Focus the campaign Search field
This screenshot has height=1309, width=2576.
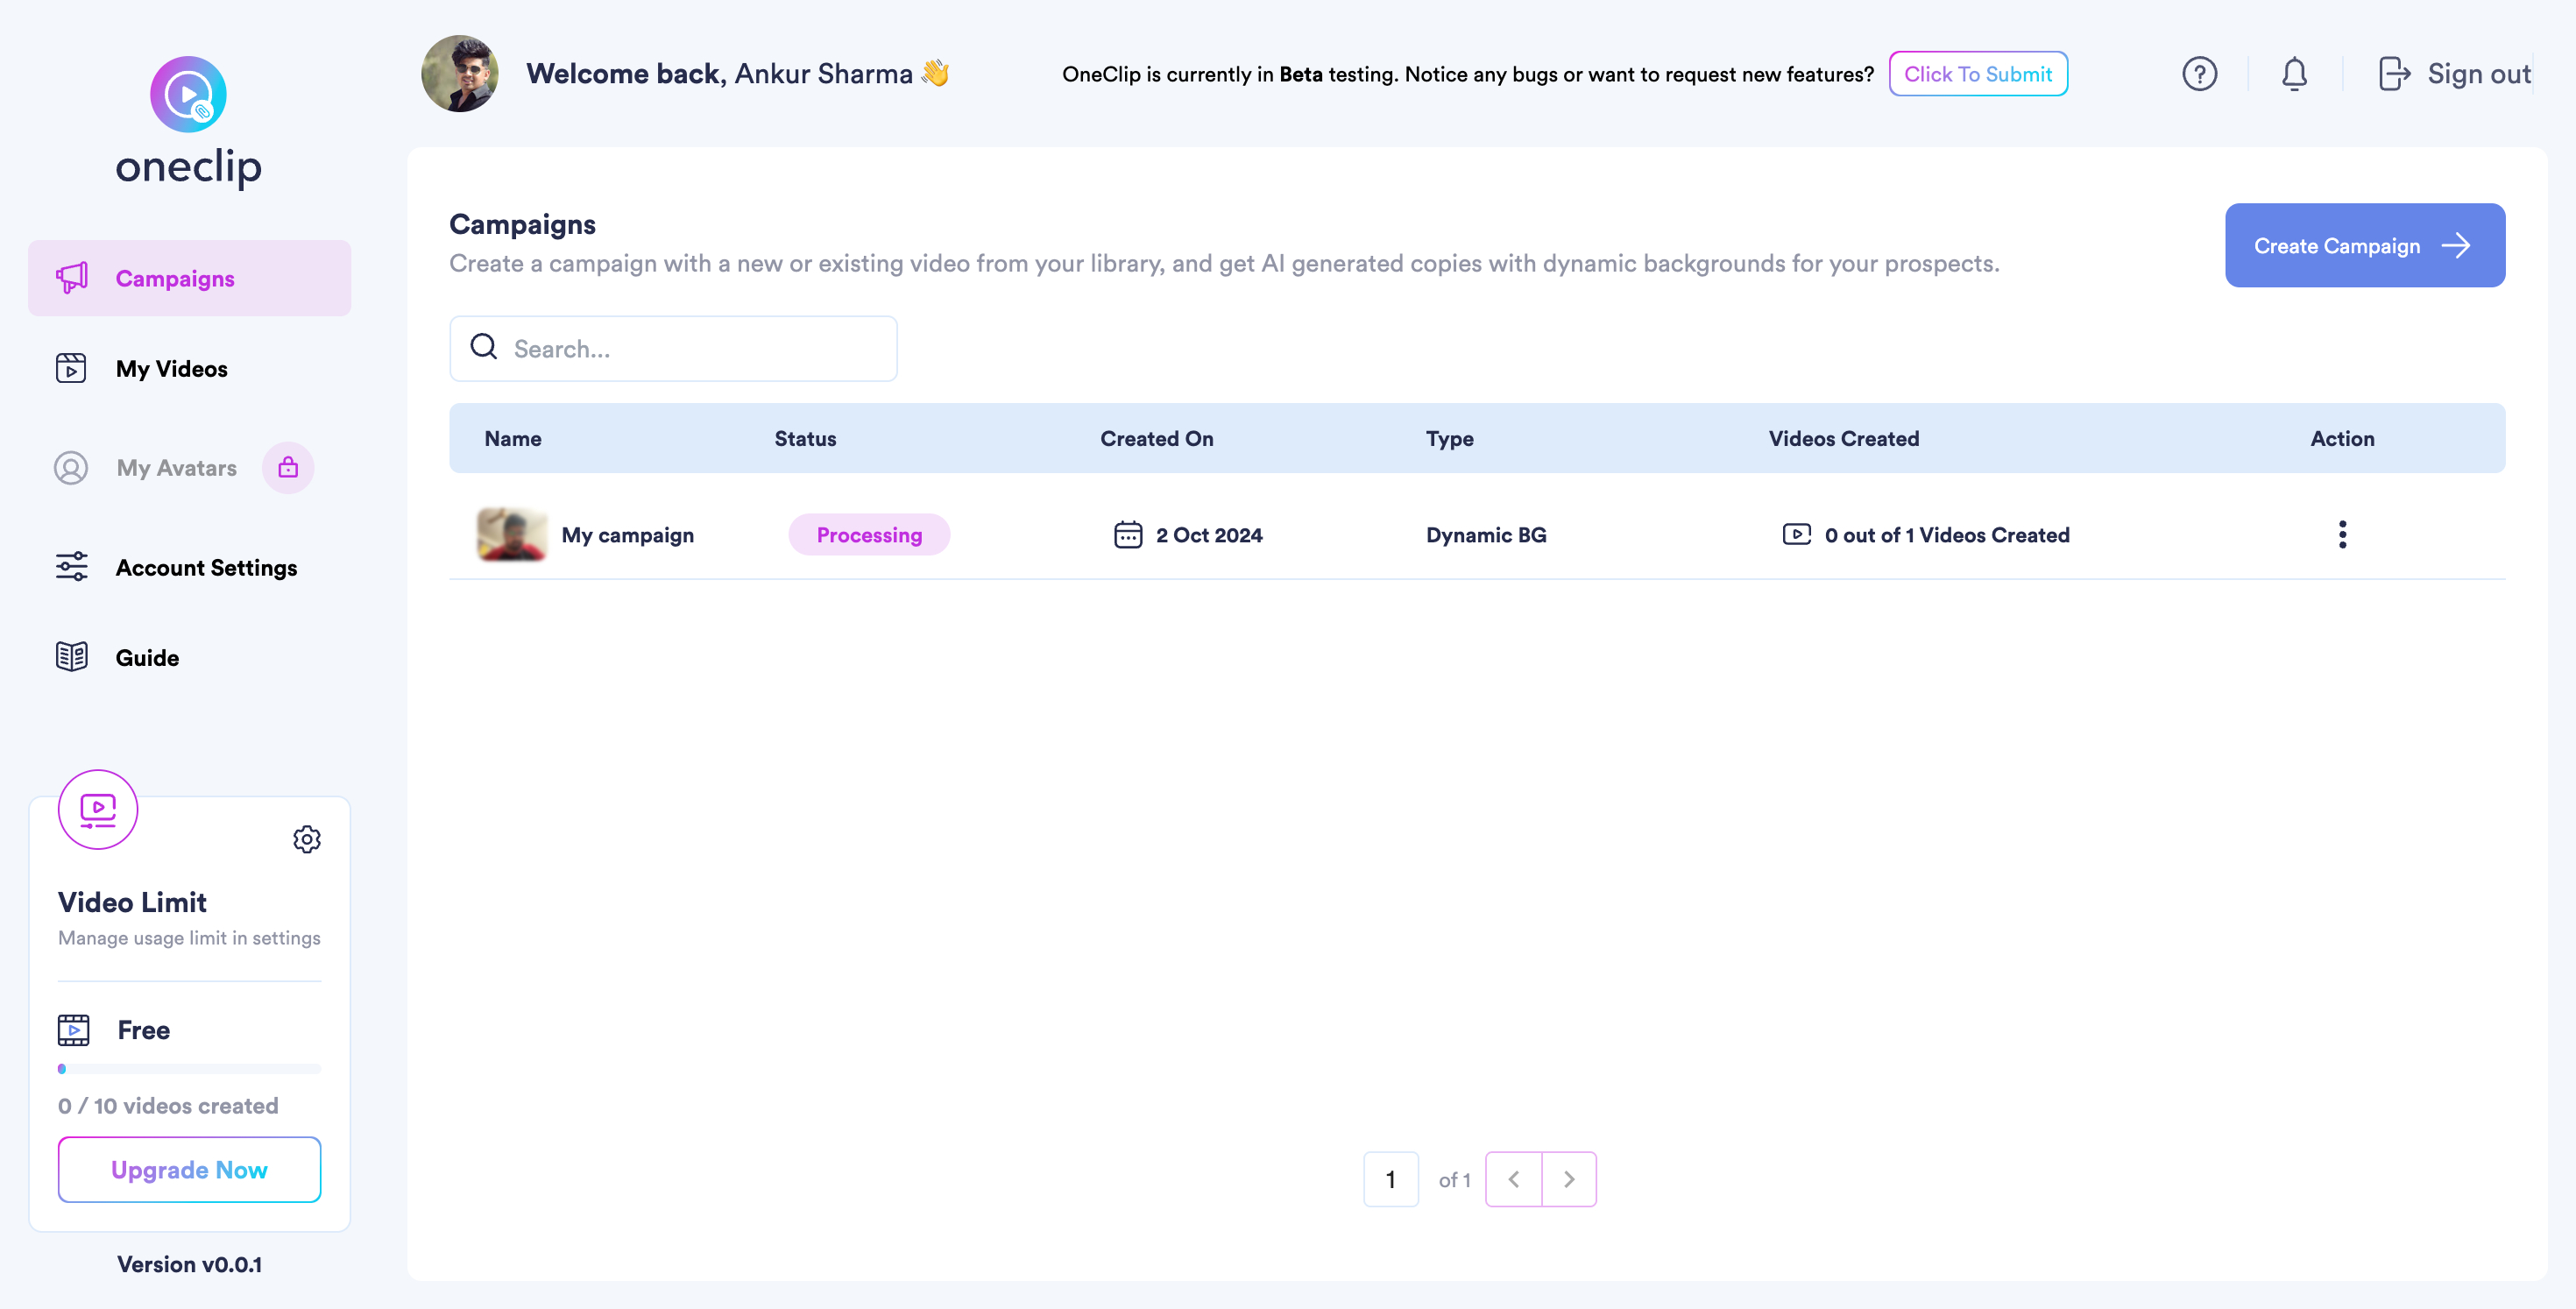(x=673, y=348)
